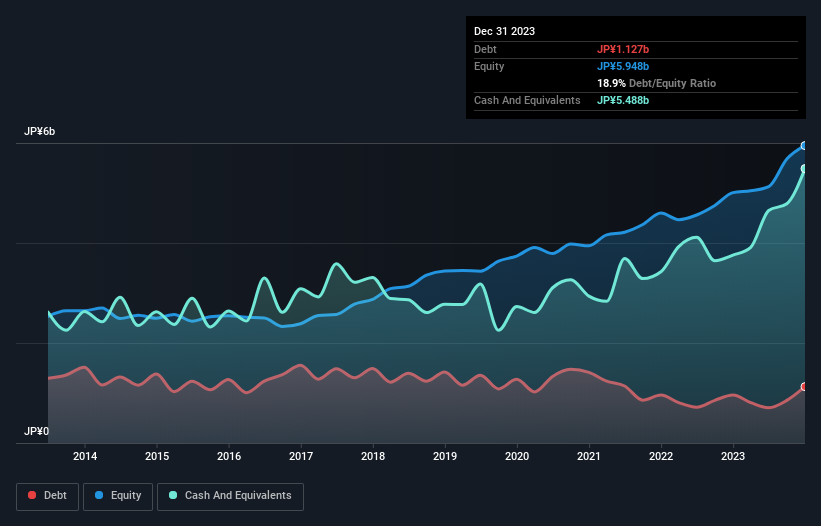Click the JP¥6b y-axis label

coord(39,131)
